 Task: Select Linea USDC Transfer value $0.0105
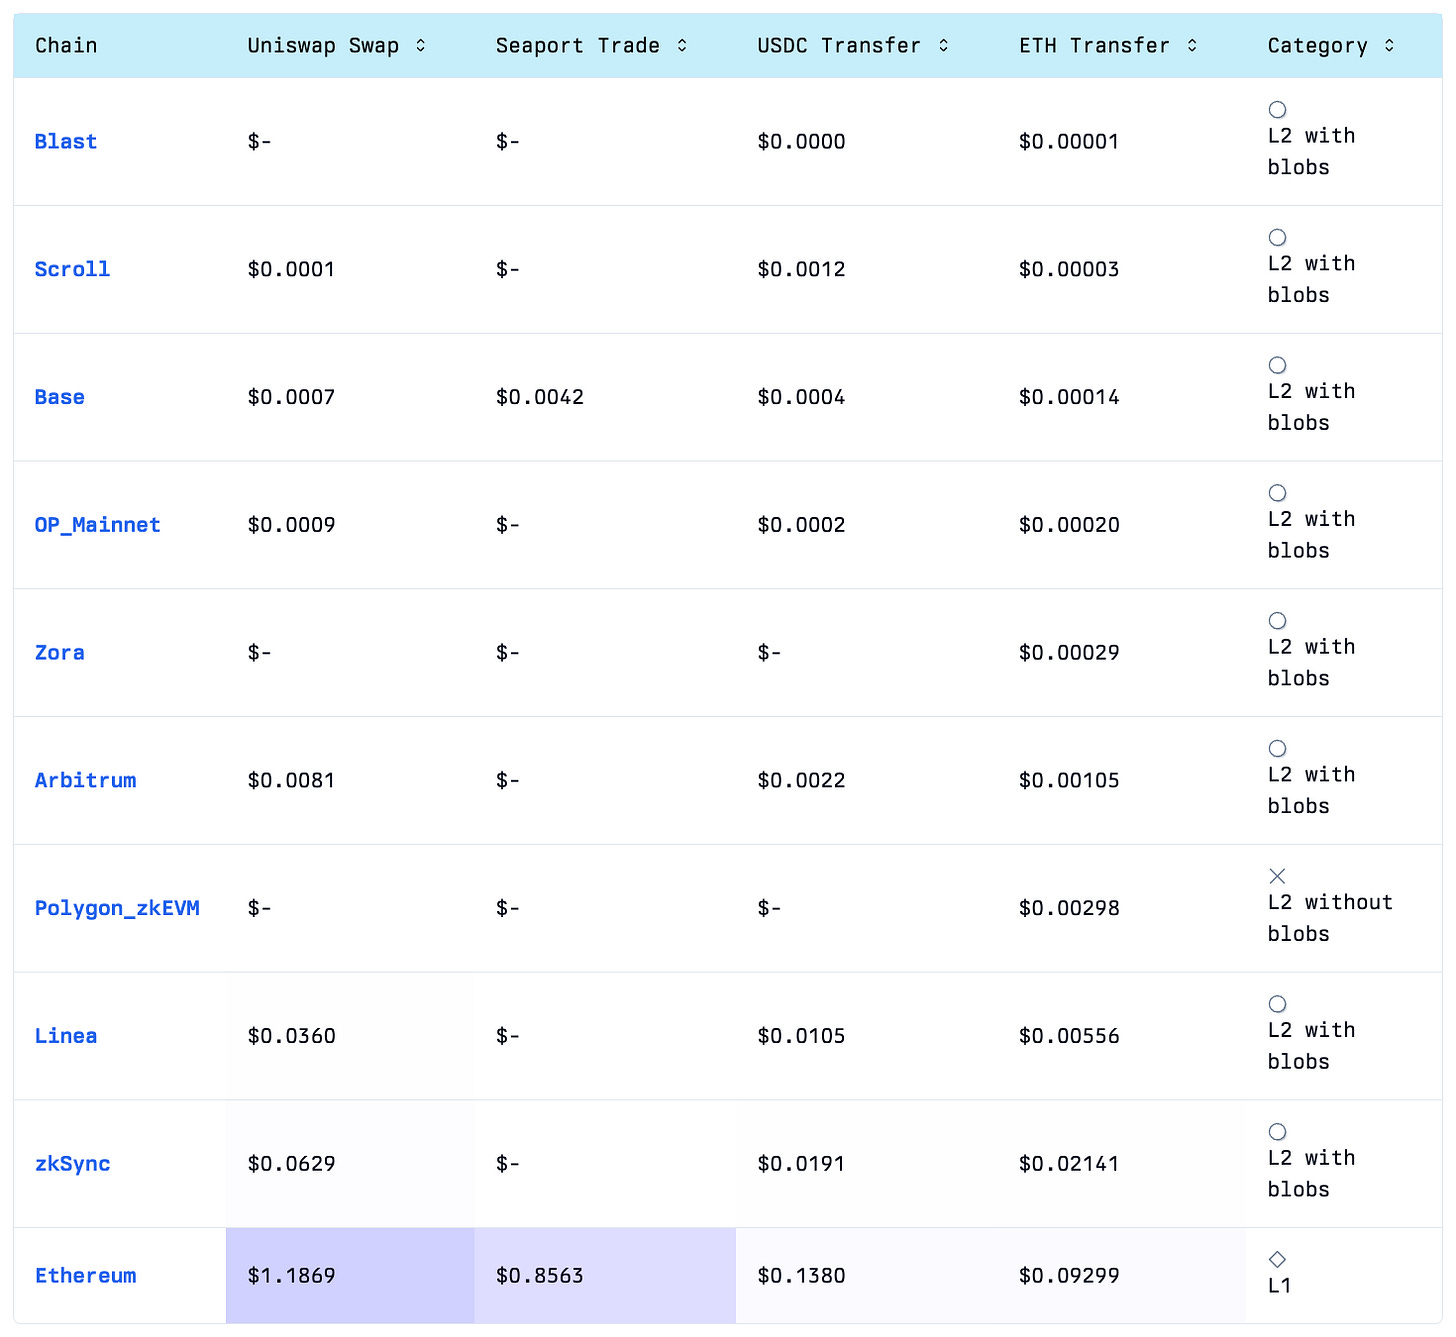(801, 1036)
